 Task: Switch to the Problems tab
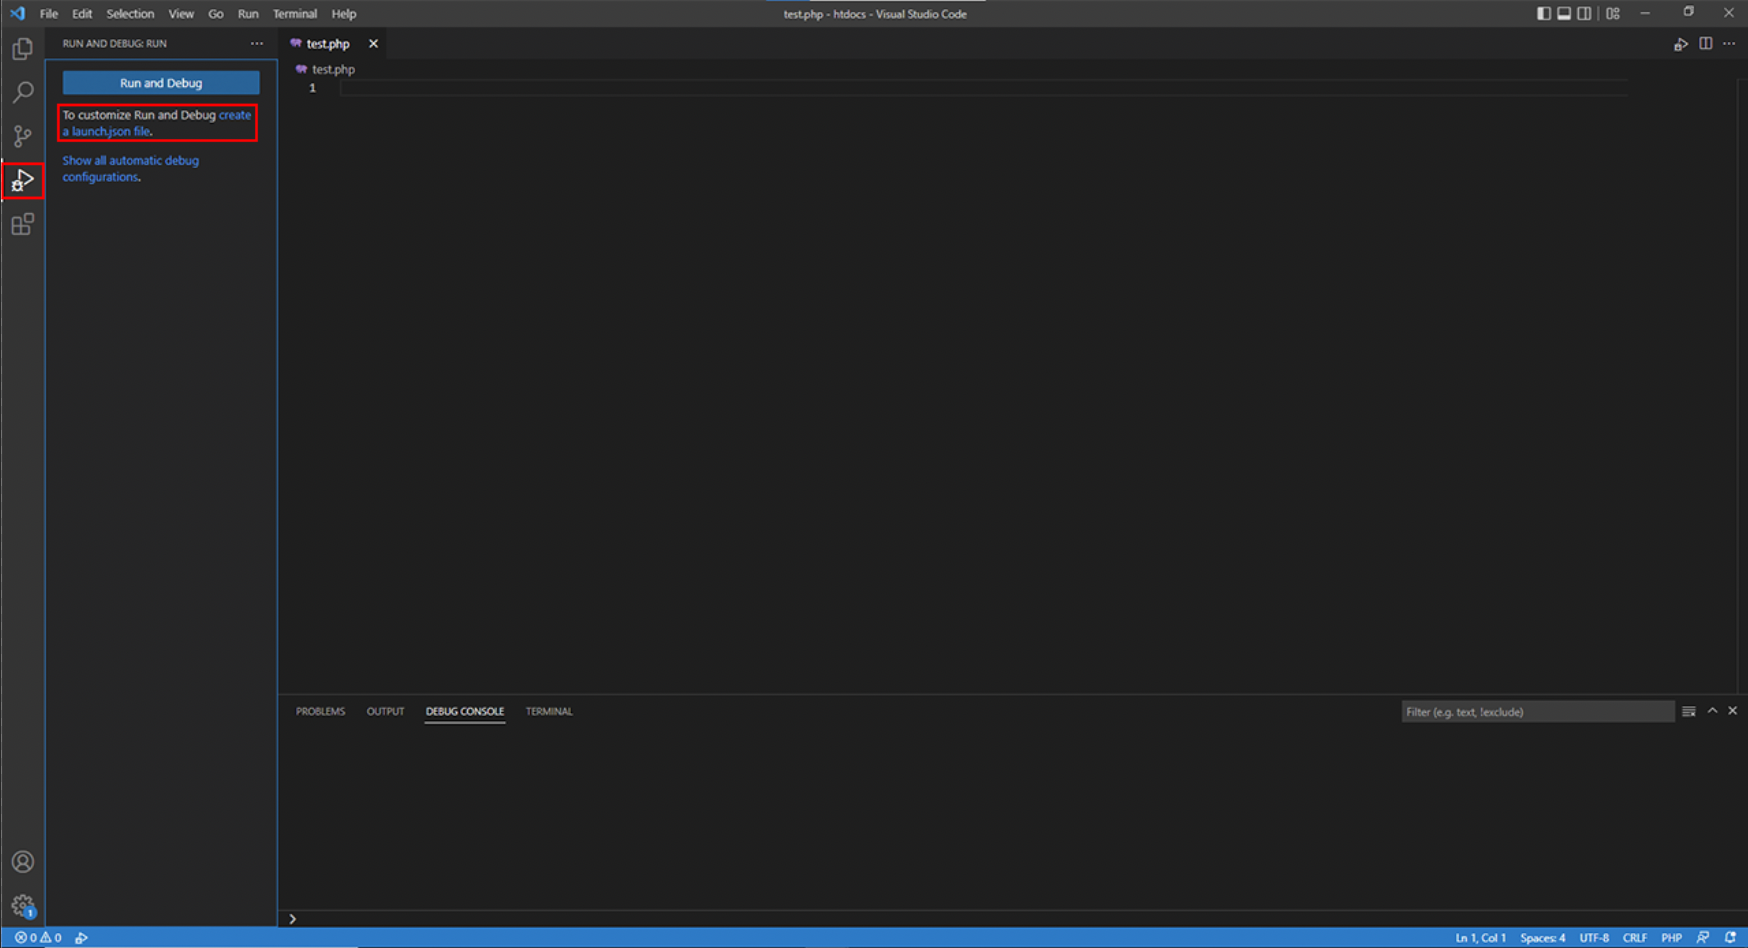[320, 711]
